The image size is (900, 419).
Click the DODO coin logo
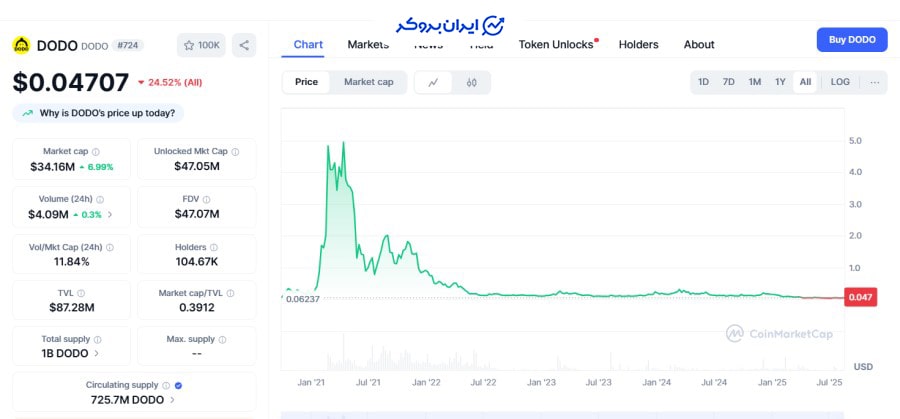pos(21,45)
